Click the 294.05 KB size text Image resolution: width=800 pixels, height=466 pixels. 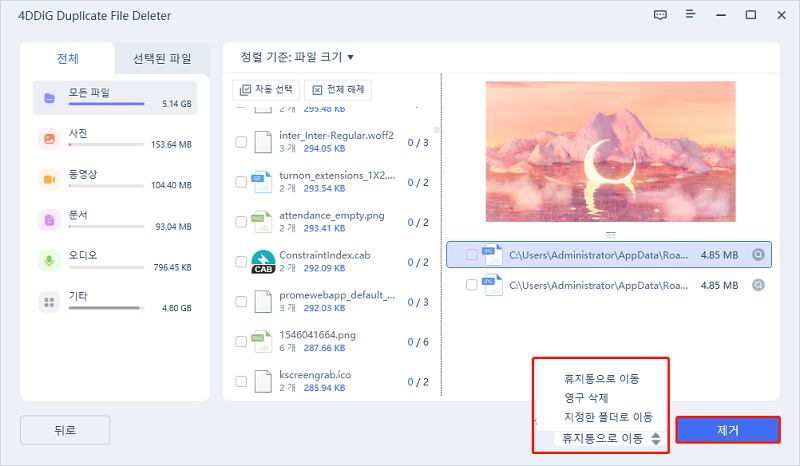324,149
